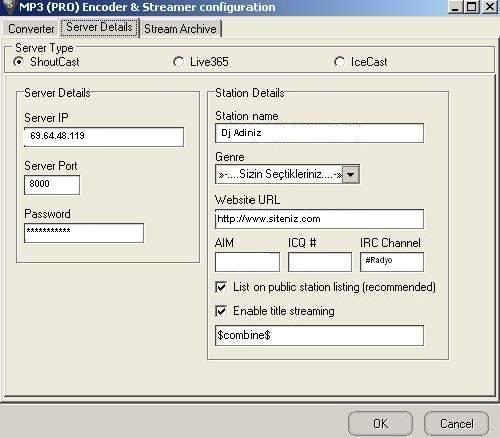Viewport: 500px width, 438px height.
Task: Toggle Enable title streaming checkbox
Action: pyautogui.click(x=221, y=311)
